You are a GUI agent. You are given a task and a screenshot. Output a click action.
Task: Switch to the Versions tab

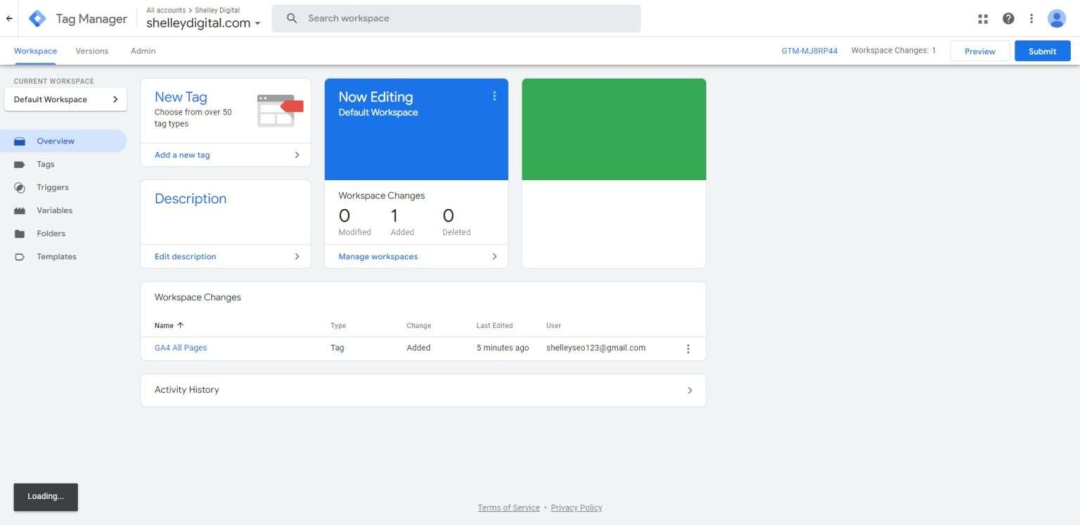pyautogui.click(x=92, y=51)
